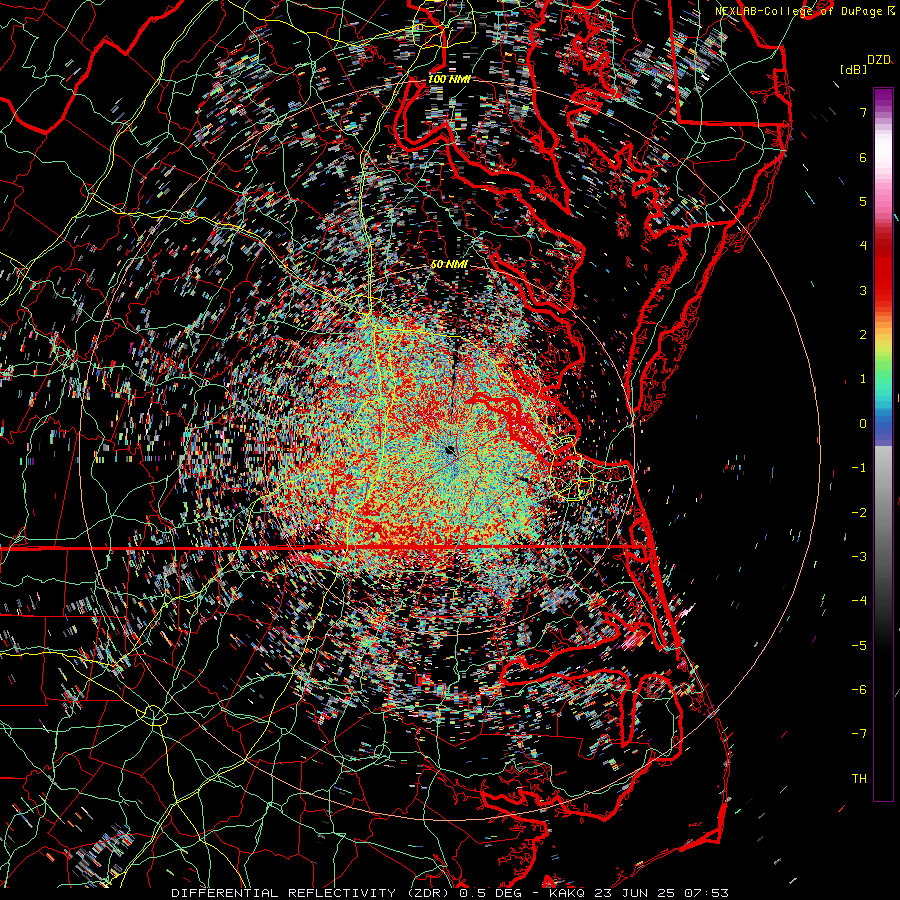Click the '1' value on the color scale

tap(863, 379)
